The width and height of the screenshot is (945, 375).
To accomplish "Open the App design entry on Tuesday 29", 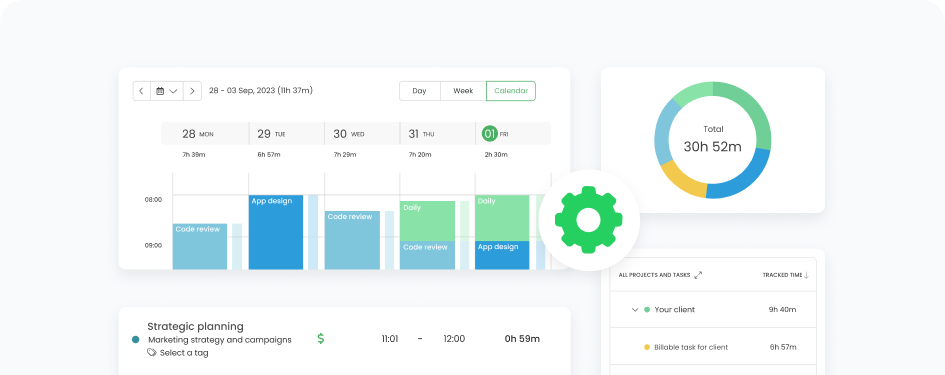I will [x=276, y=232].
